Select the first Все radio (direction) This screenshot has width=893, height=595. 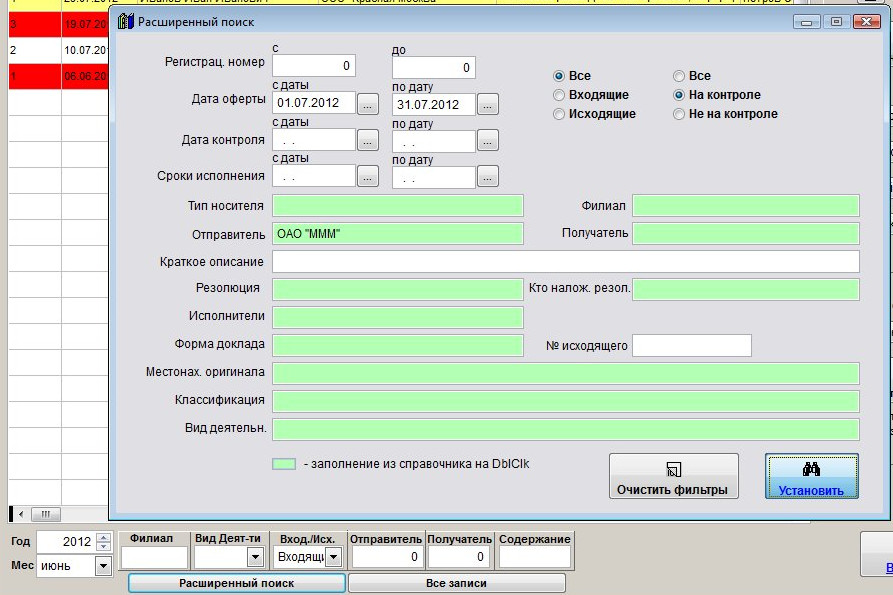pos(559,76)
